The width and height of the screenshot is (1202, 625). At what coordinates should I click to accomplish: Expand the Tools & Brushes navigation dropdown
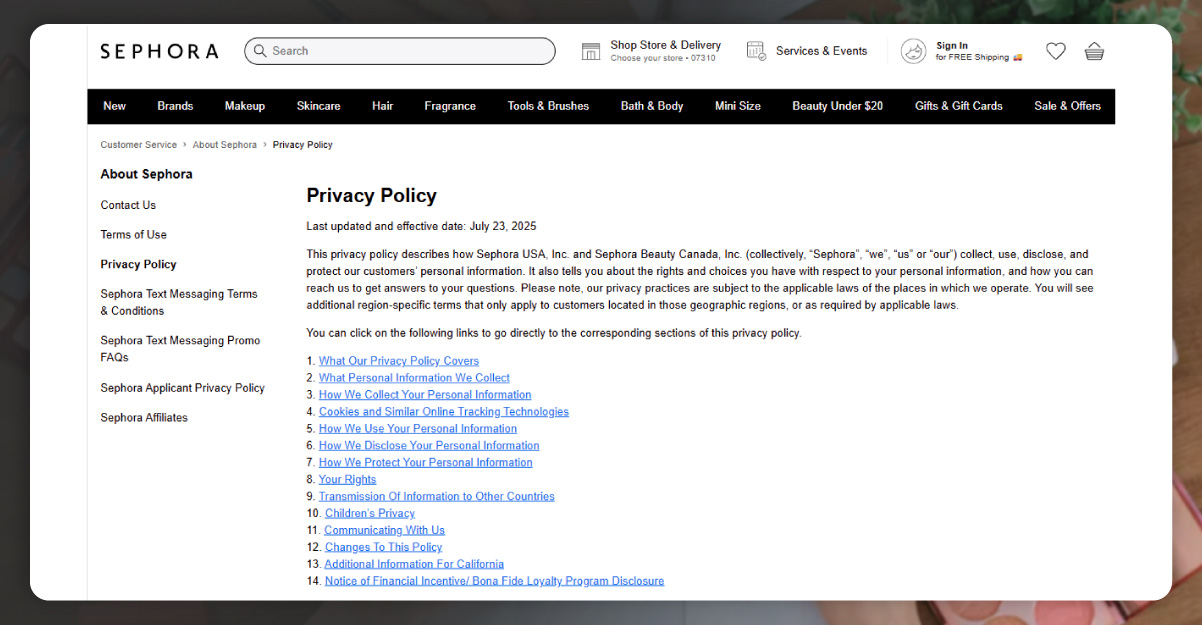click(x=548, y=106)
